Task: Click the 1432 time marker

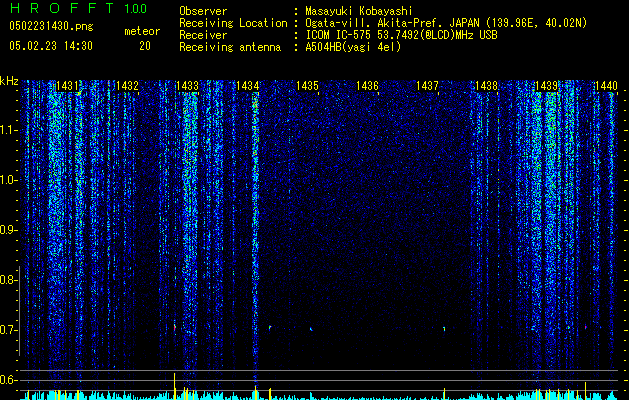Action: [127, 86]
